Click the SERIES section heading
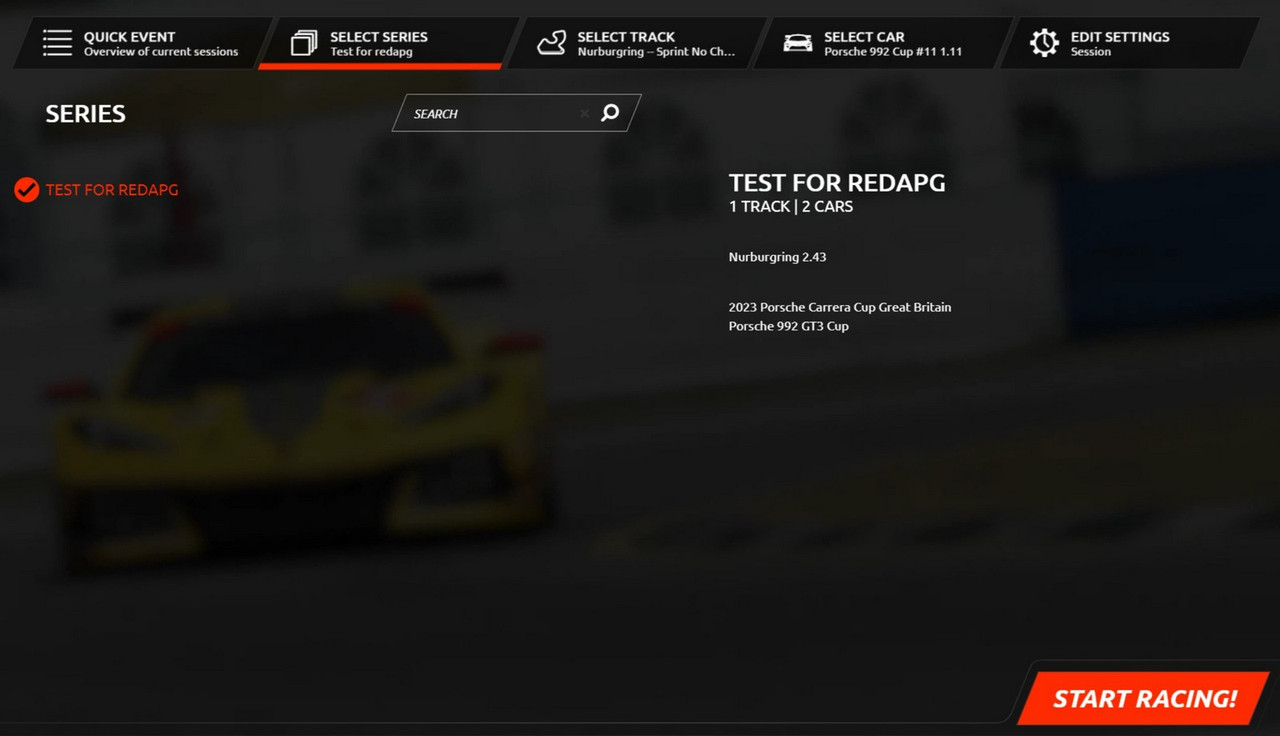This screenshot has height=736, width=1280. (85, 114)
